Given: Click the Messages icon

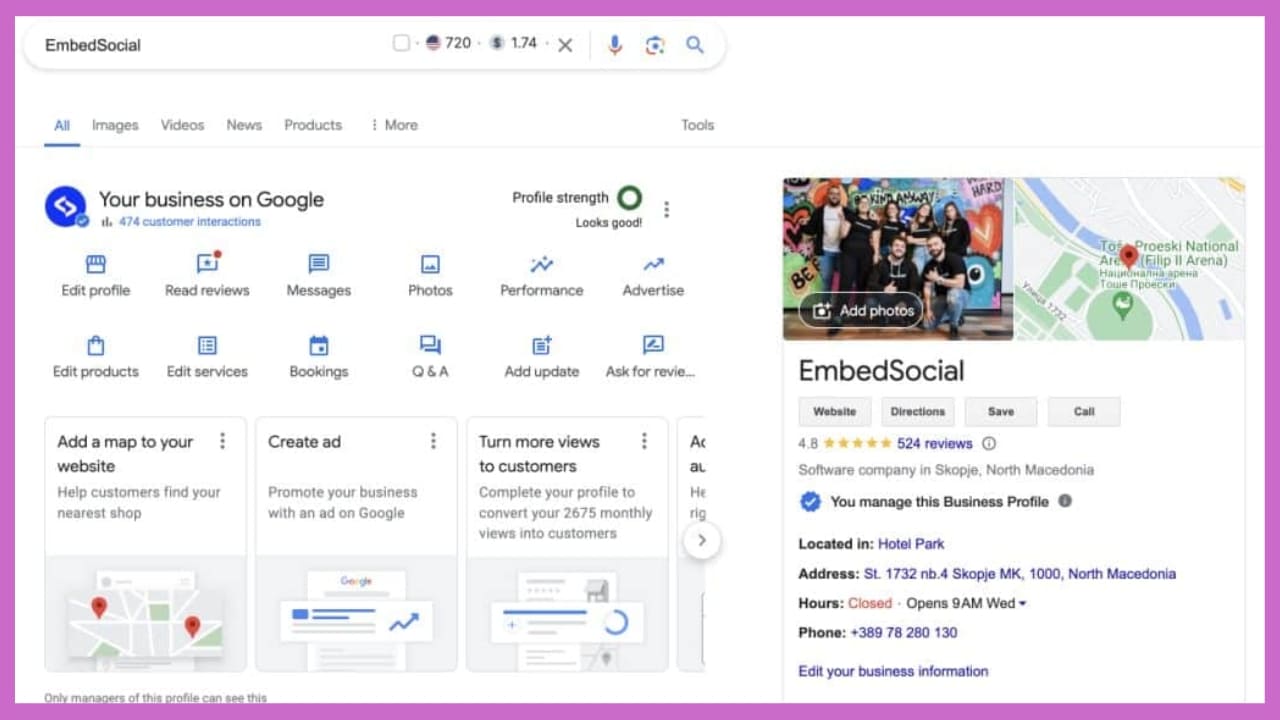Looking at the screenshot, I should tap(317, 263).
